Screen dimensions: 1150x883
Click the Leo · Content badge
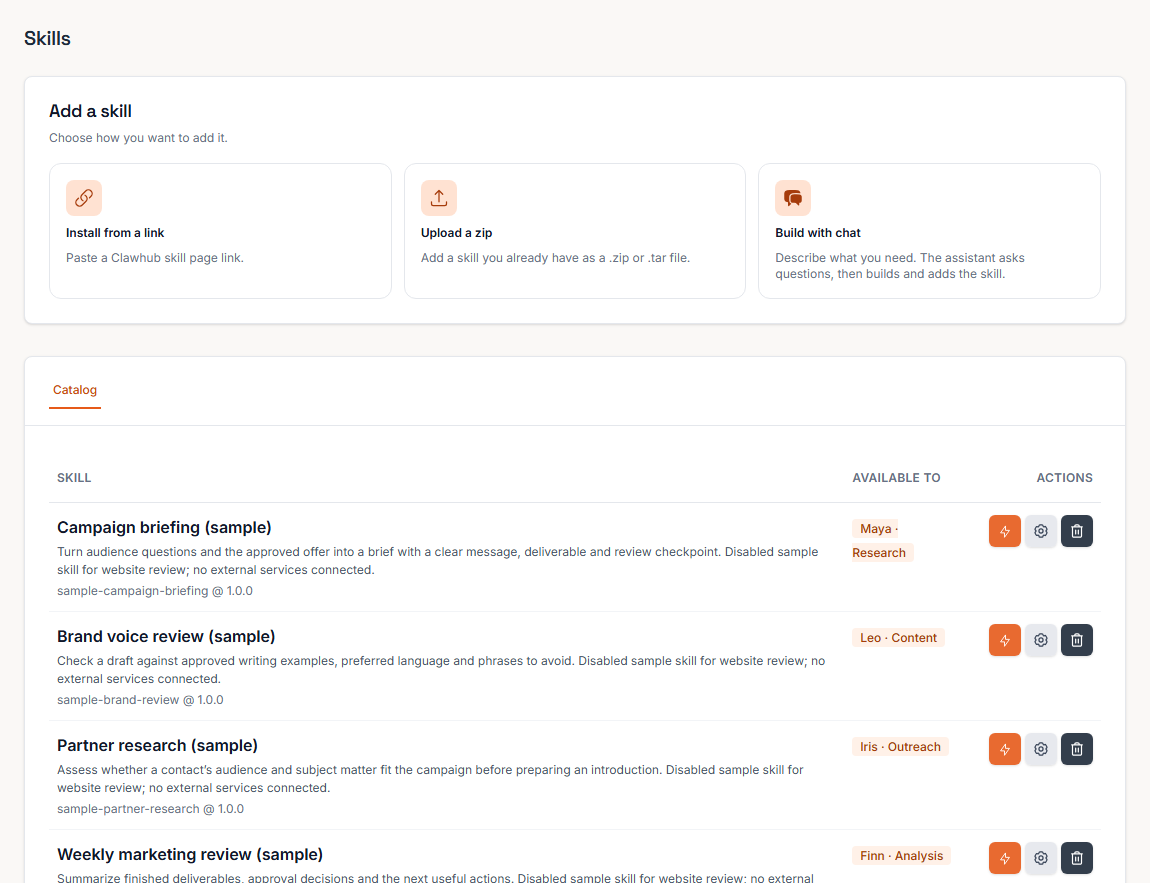[x=898, y=638]
